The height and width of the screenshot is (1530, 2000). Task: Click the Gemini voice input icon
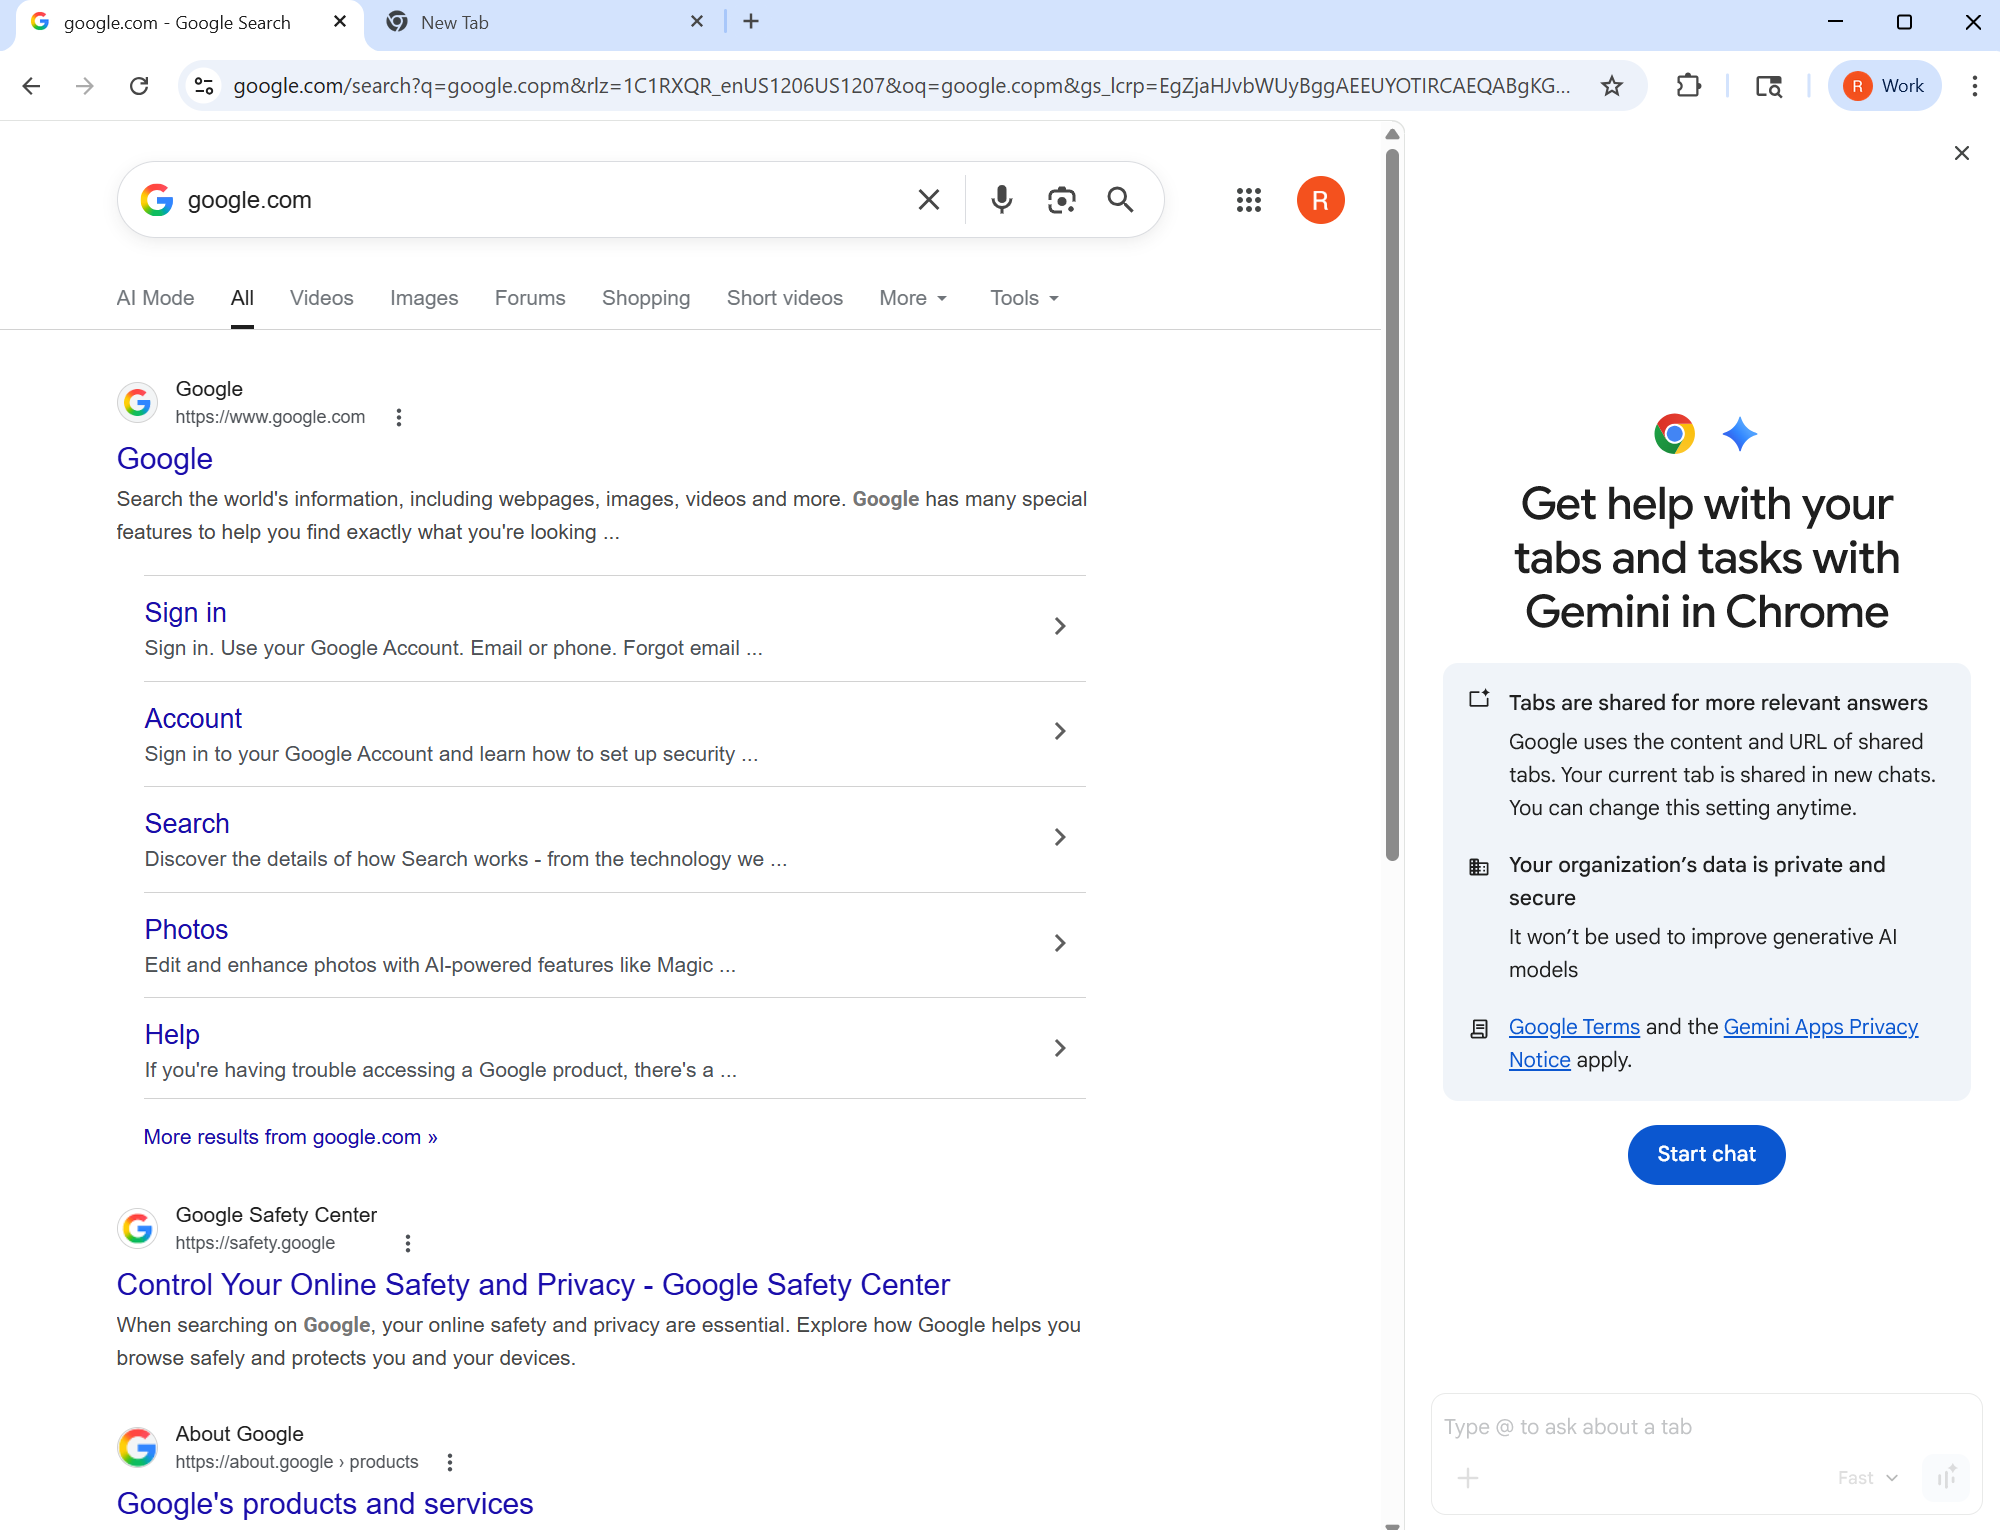pos(1946,1478)
